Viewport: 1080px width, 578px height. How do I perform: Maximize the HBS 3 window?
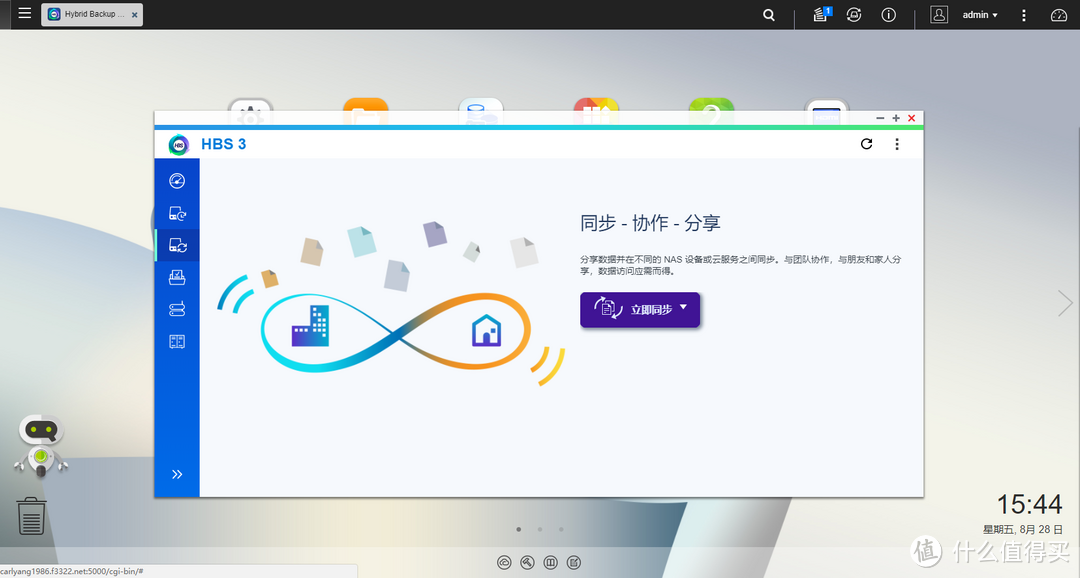tap(896, 118)
